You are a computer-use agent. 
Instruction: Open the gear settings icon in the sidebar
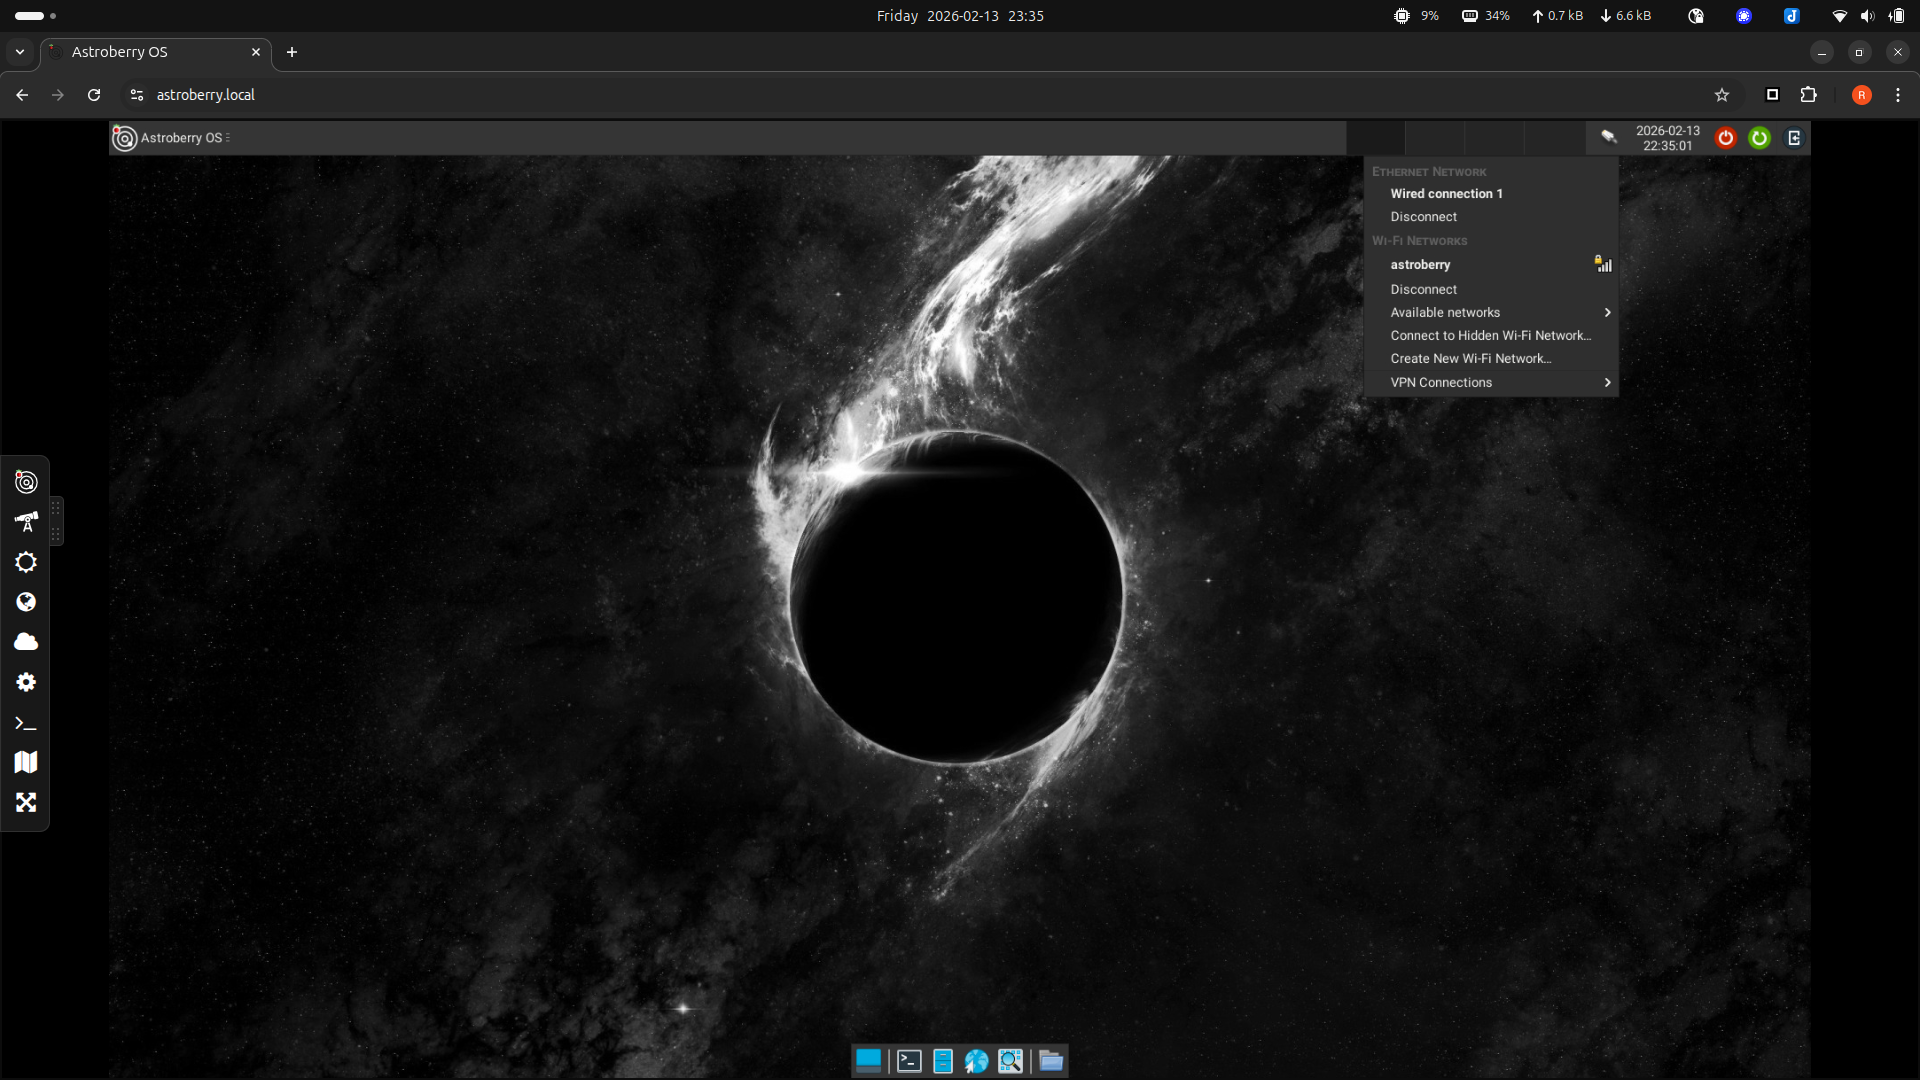tap(26, 682)
